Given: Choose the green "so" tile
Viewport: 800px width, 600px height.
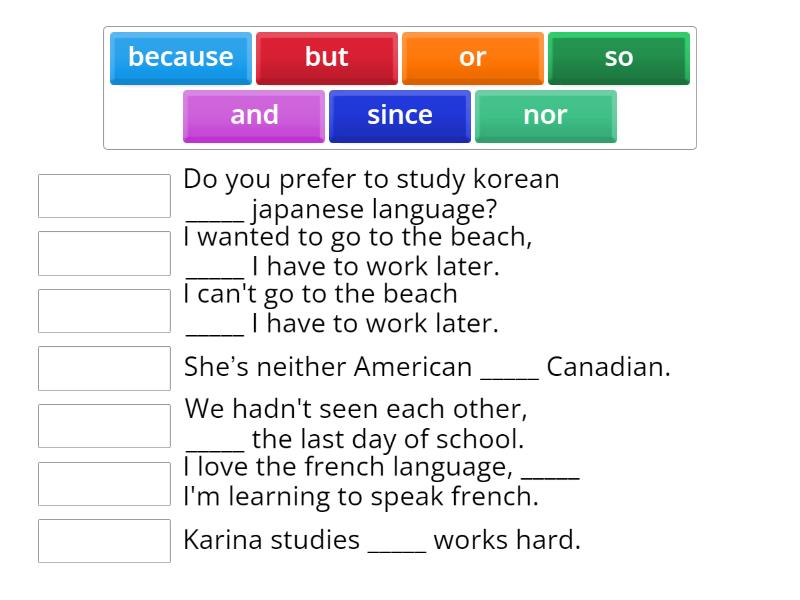Looking at the screenshot, I should [x=618, y=58].
